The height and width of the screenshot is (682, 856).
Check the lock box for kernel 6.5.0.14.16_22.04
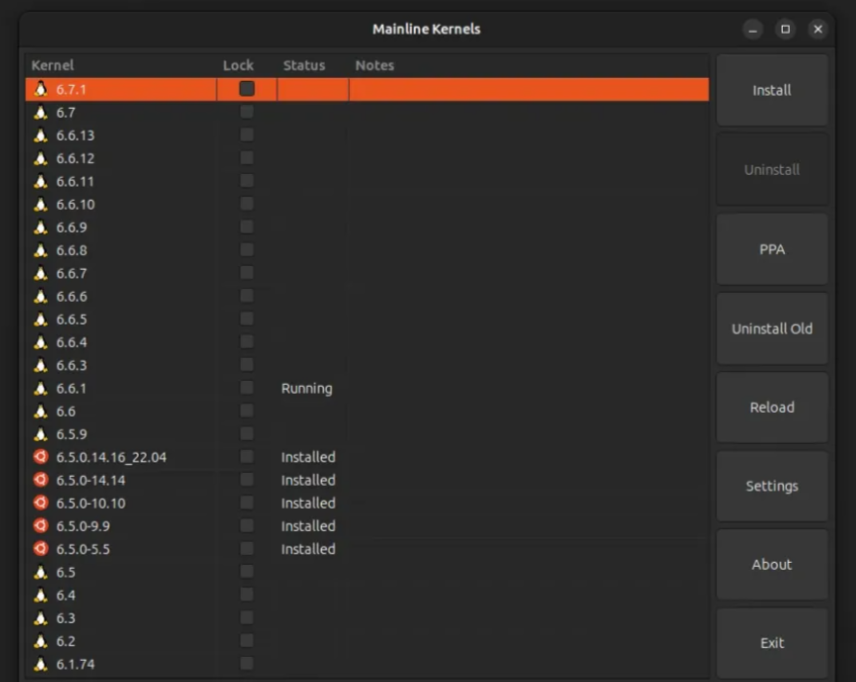tap(247, 456)
